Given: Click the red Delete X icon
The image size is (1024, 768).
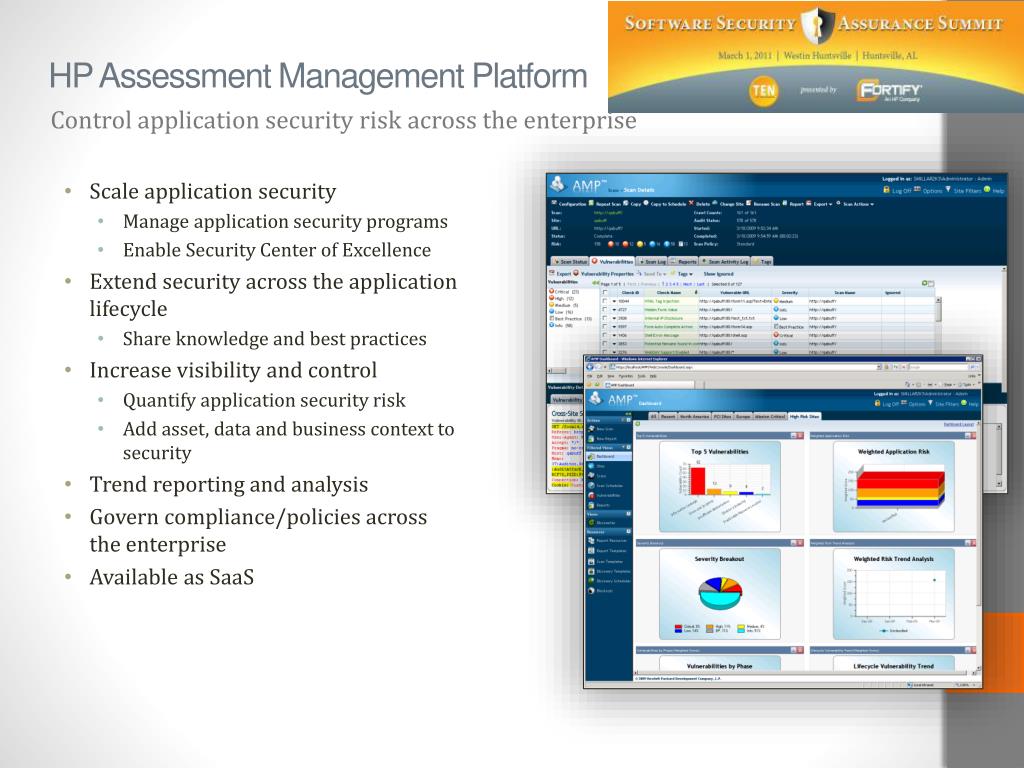Looking at the screenshot, I should (691, 203).
